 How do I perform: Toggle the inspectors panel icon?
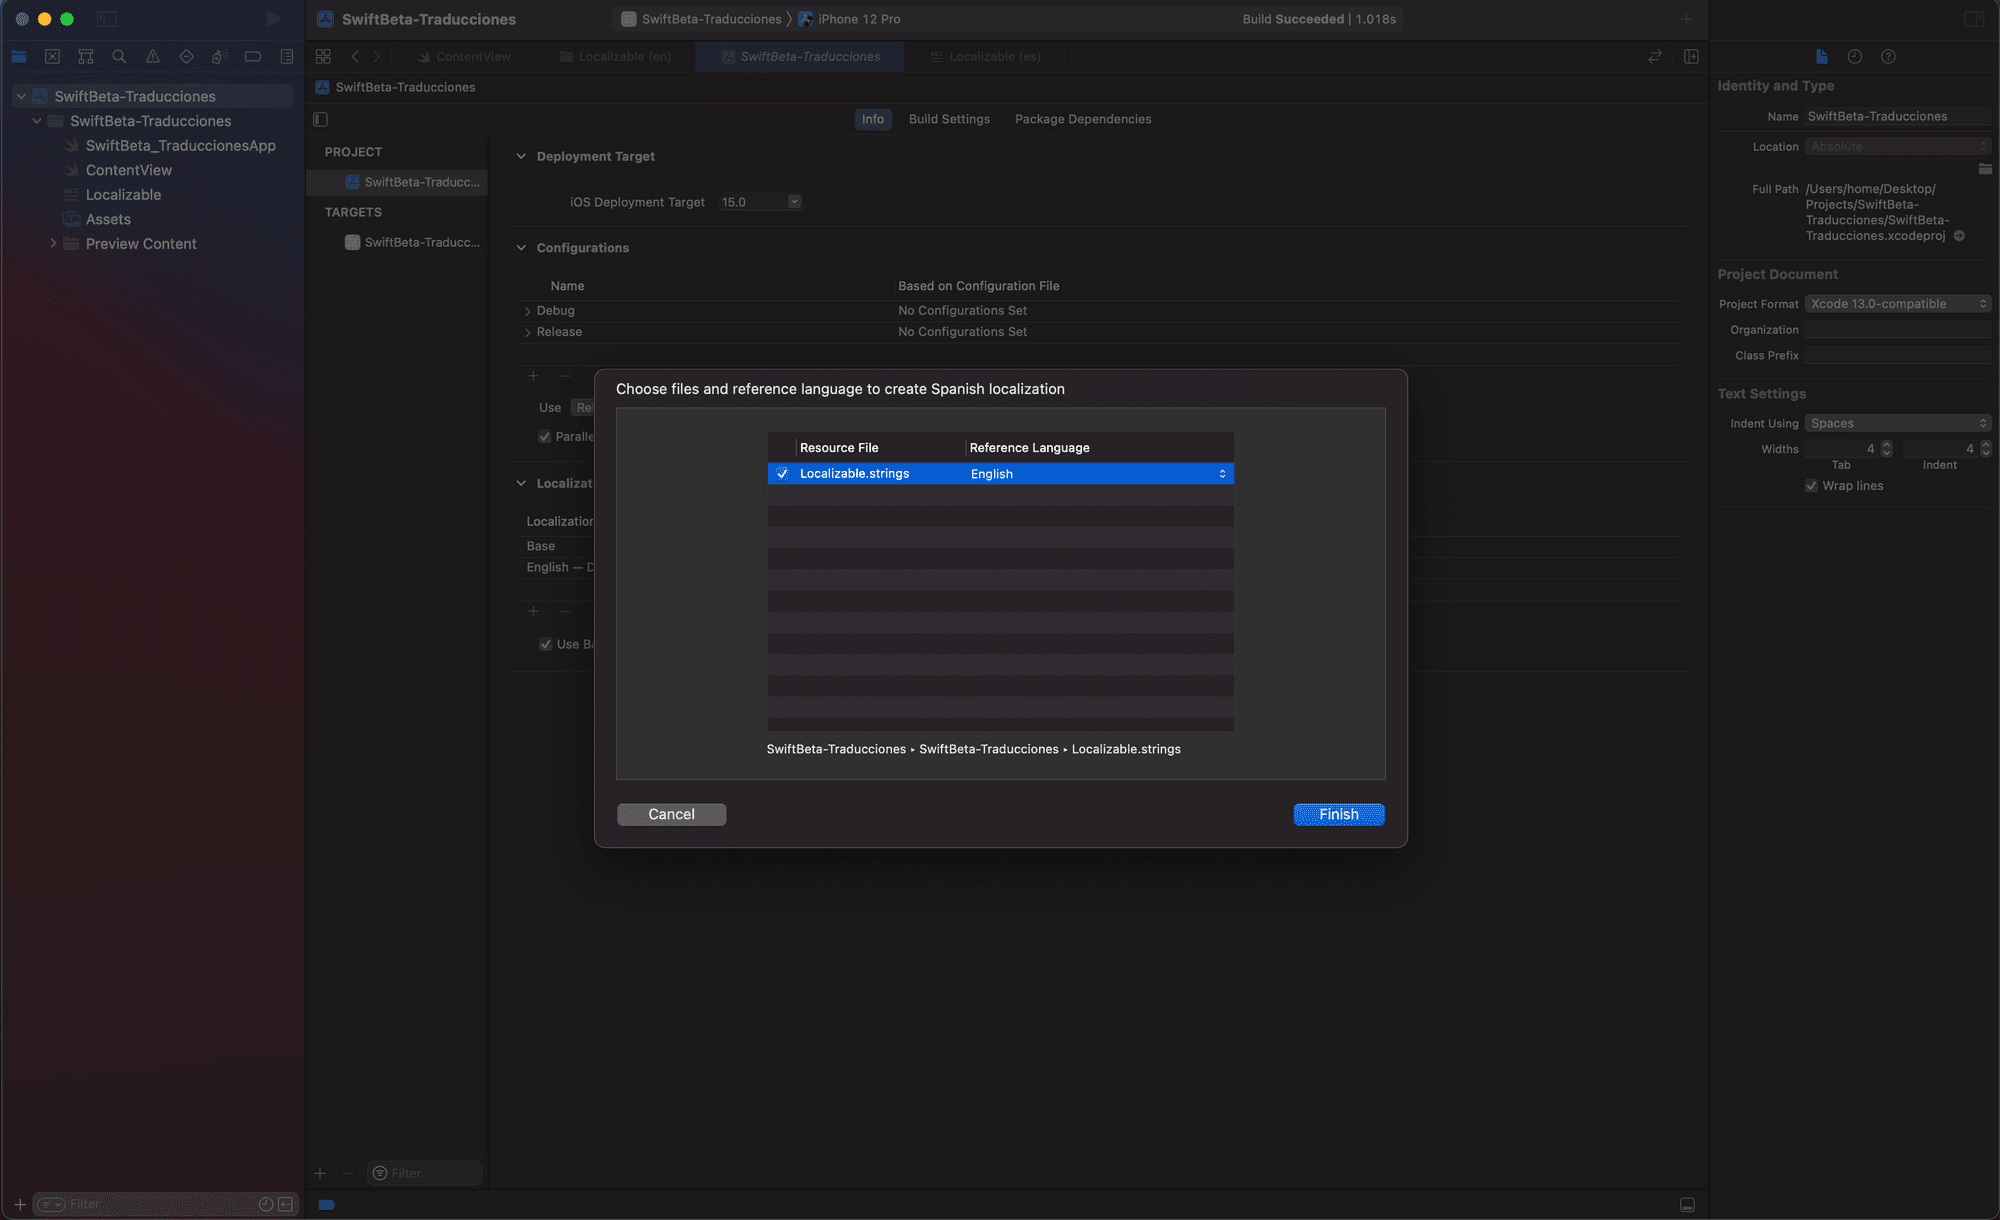[x=1974, y=19]
